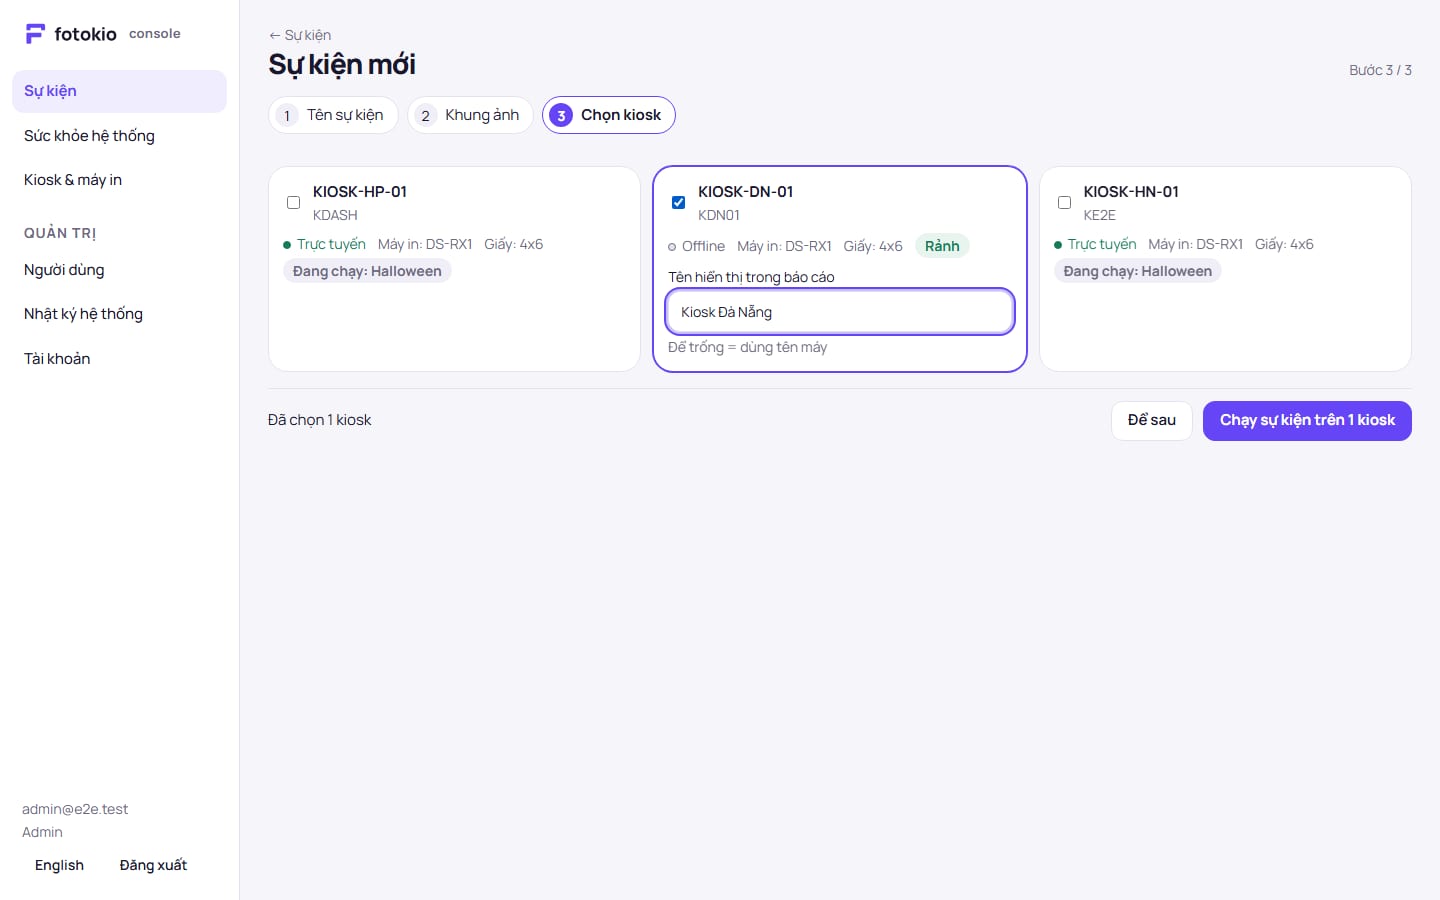
Task: Go to Kiosk & máy in
Action: pos(119,180)
